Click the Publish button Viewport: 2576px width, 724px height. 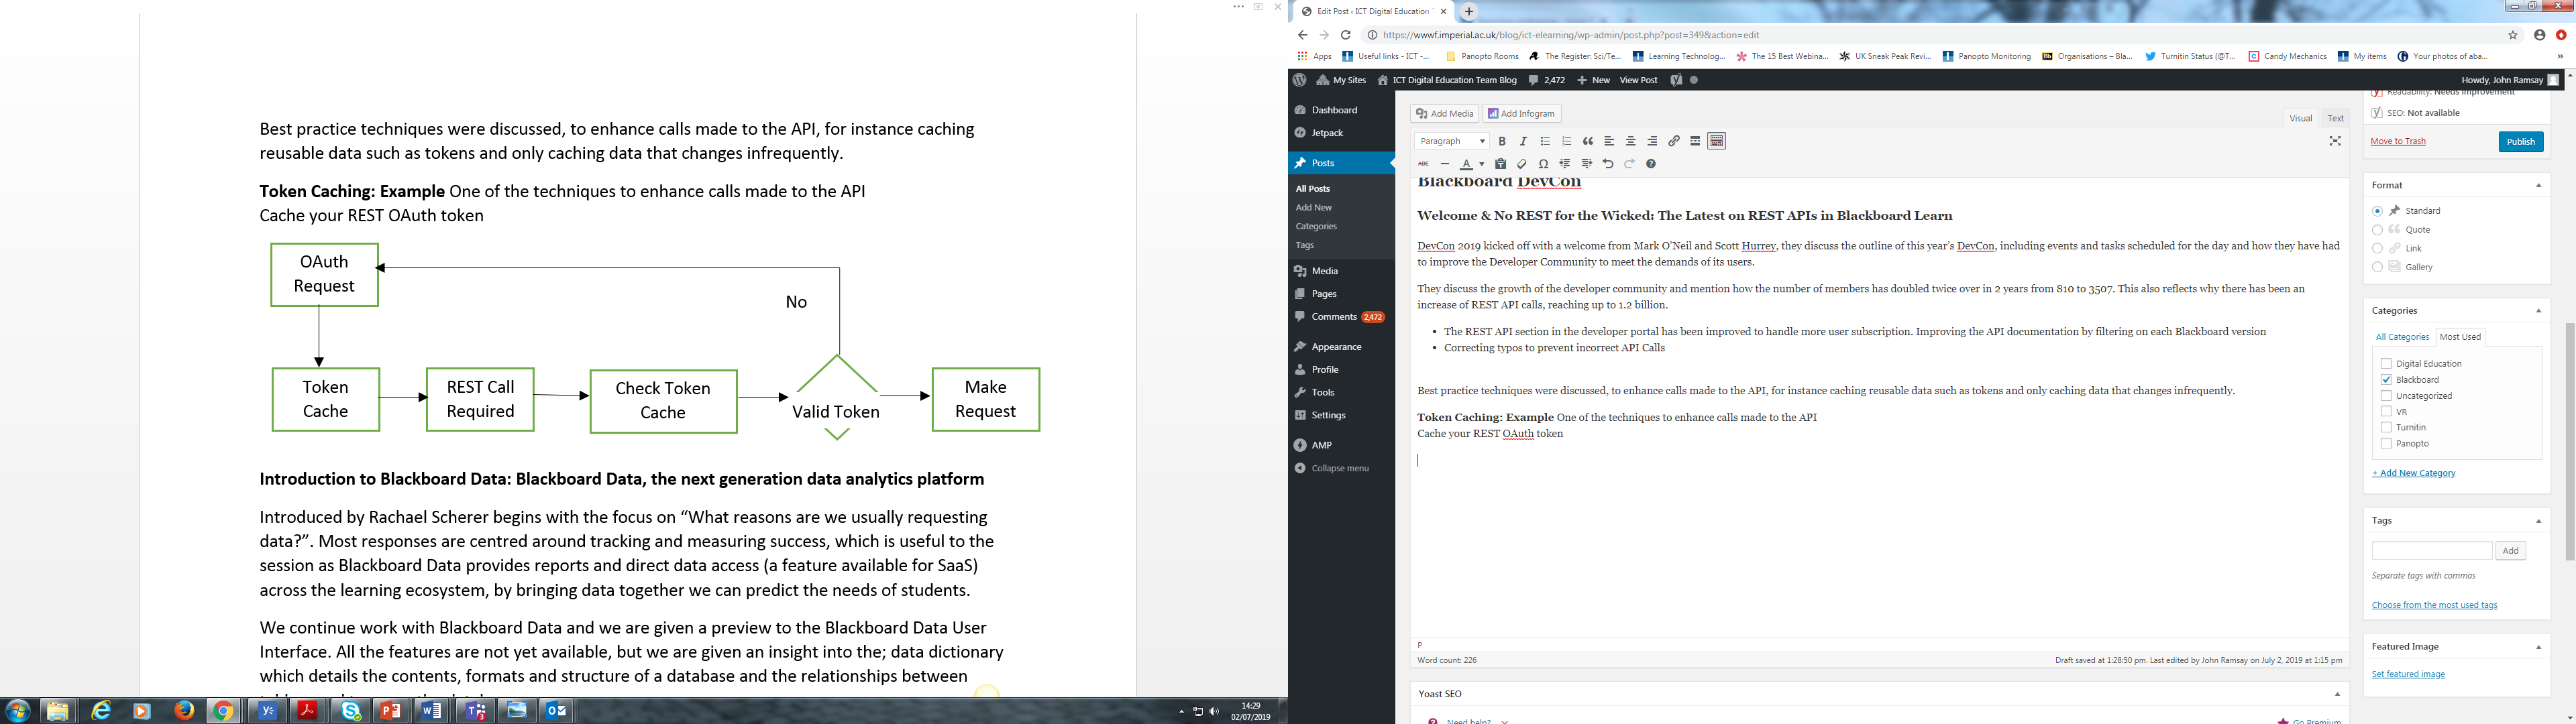click(x=2520, y=142)
